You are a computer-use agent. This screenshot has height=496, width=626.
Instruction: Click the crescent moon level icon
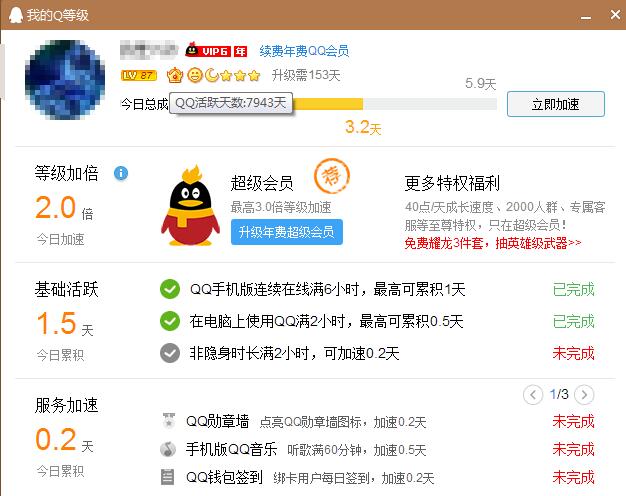[212, 75]
